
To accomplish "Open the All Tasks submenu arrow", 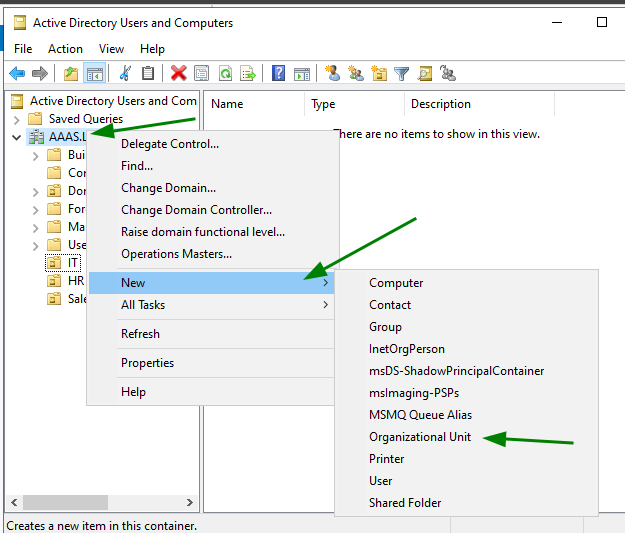I will 326,305.
